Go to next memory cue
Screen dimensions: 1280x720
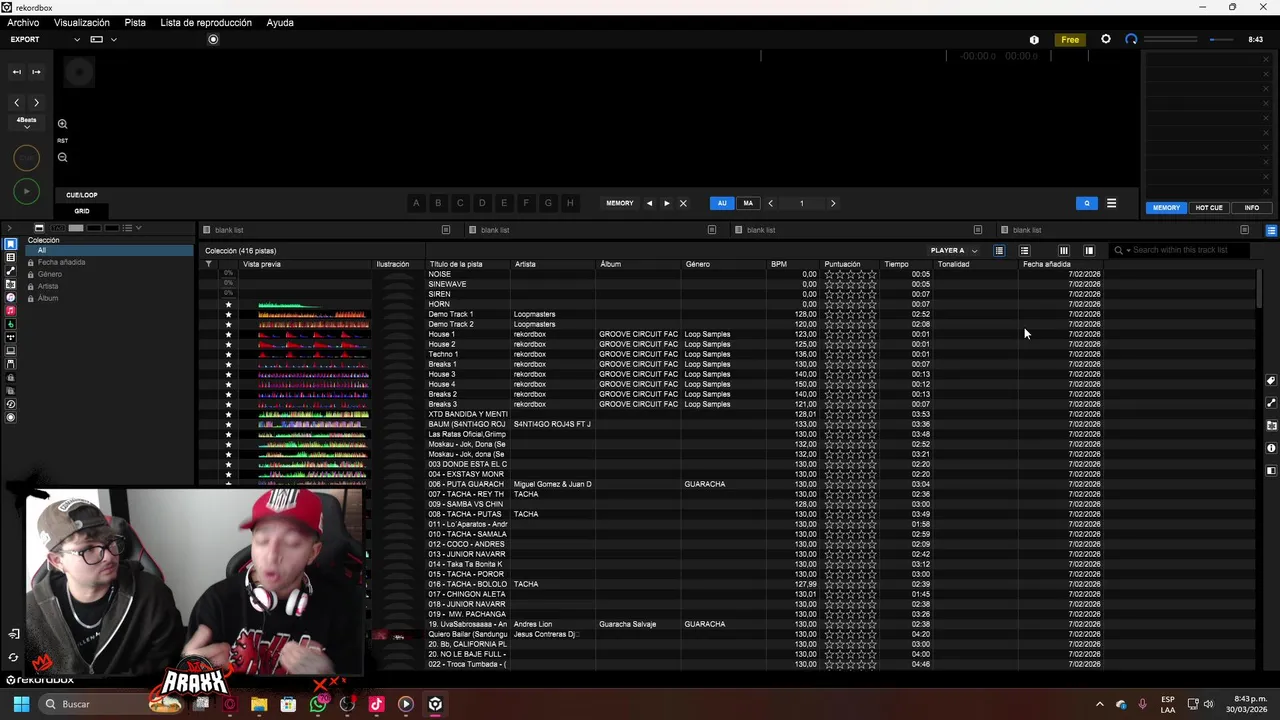666,203
